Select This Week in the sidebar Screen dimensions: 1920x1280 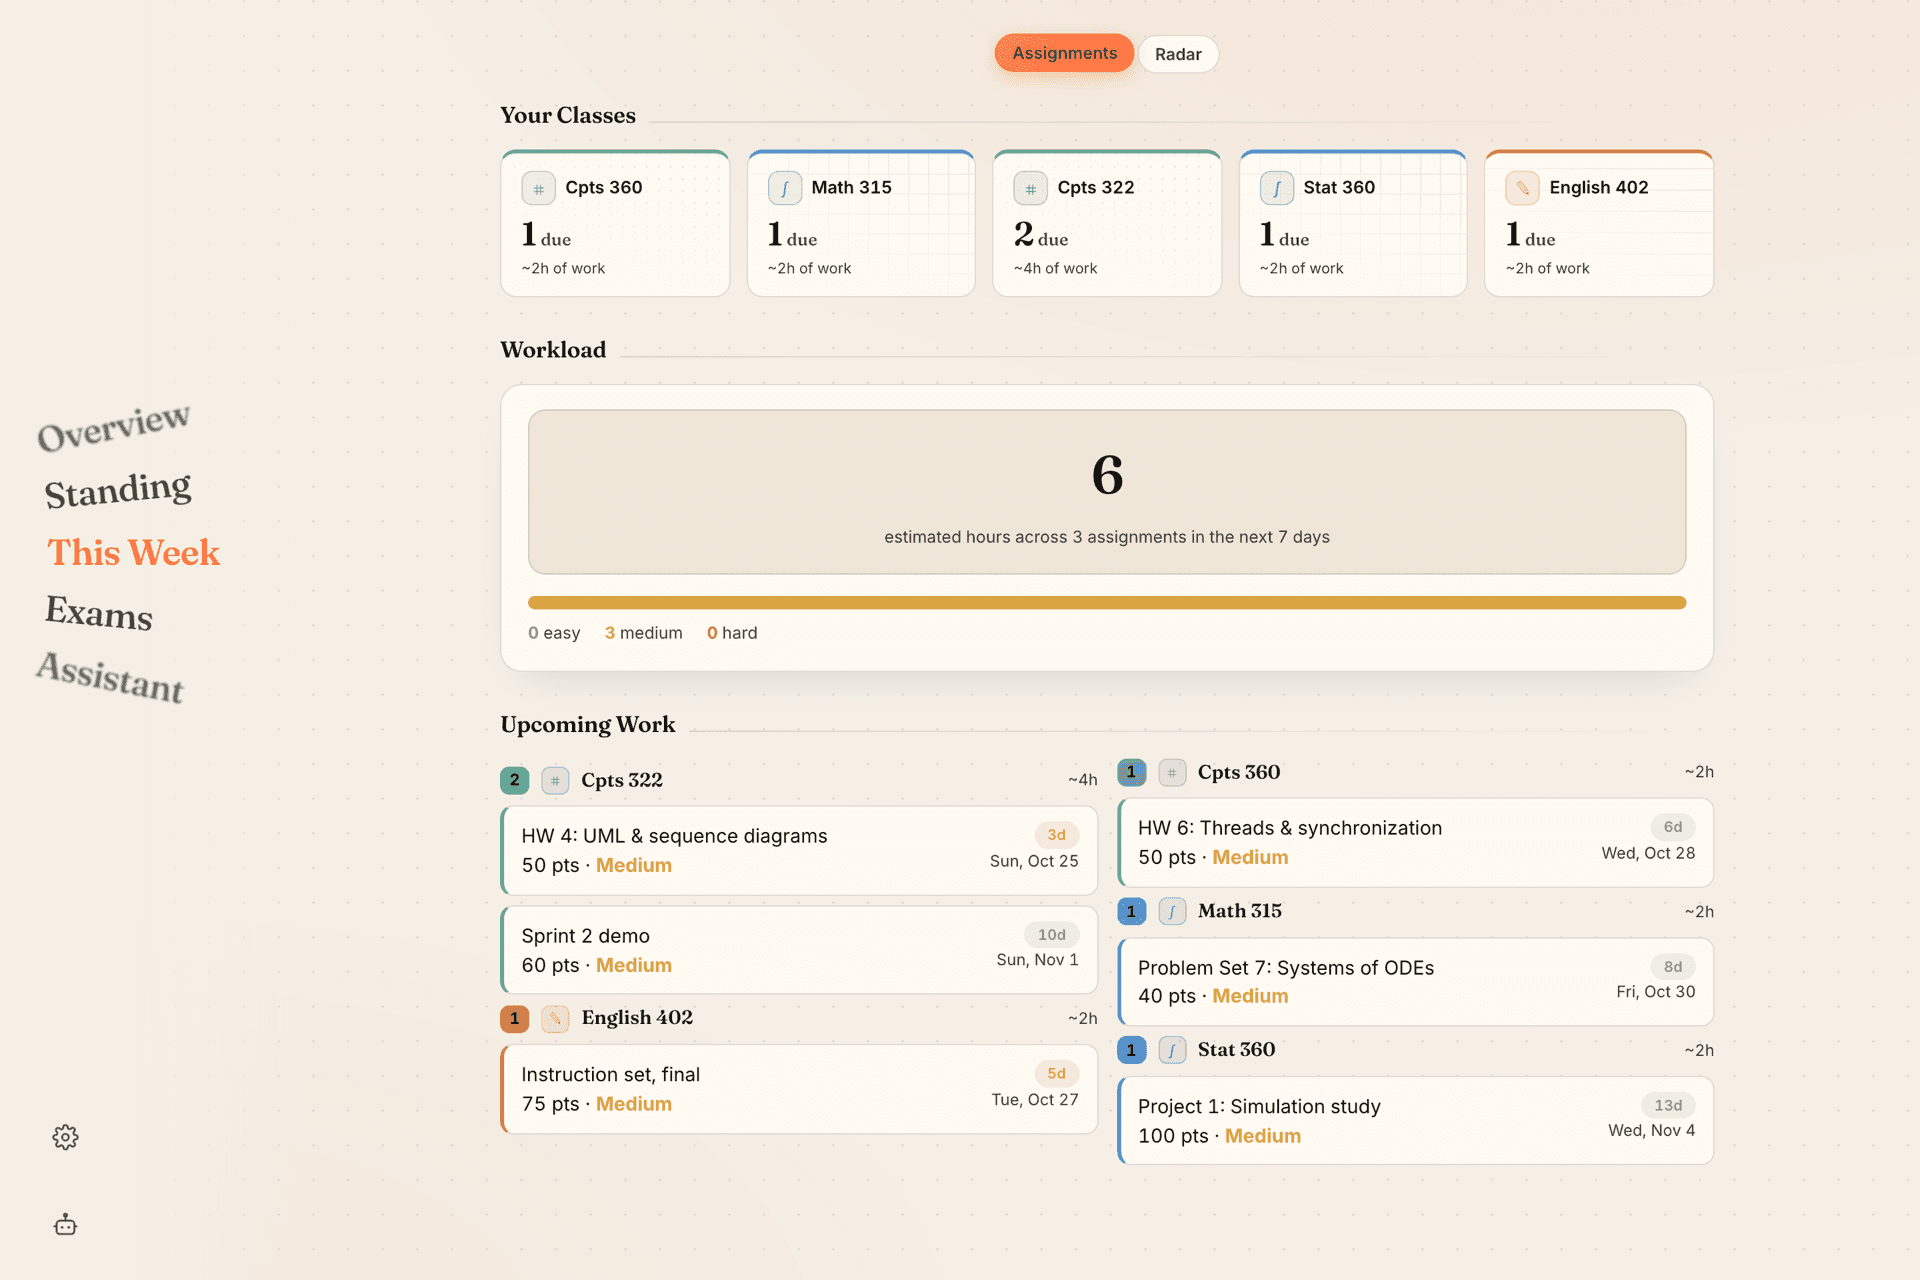(x=134, y=552)
